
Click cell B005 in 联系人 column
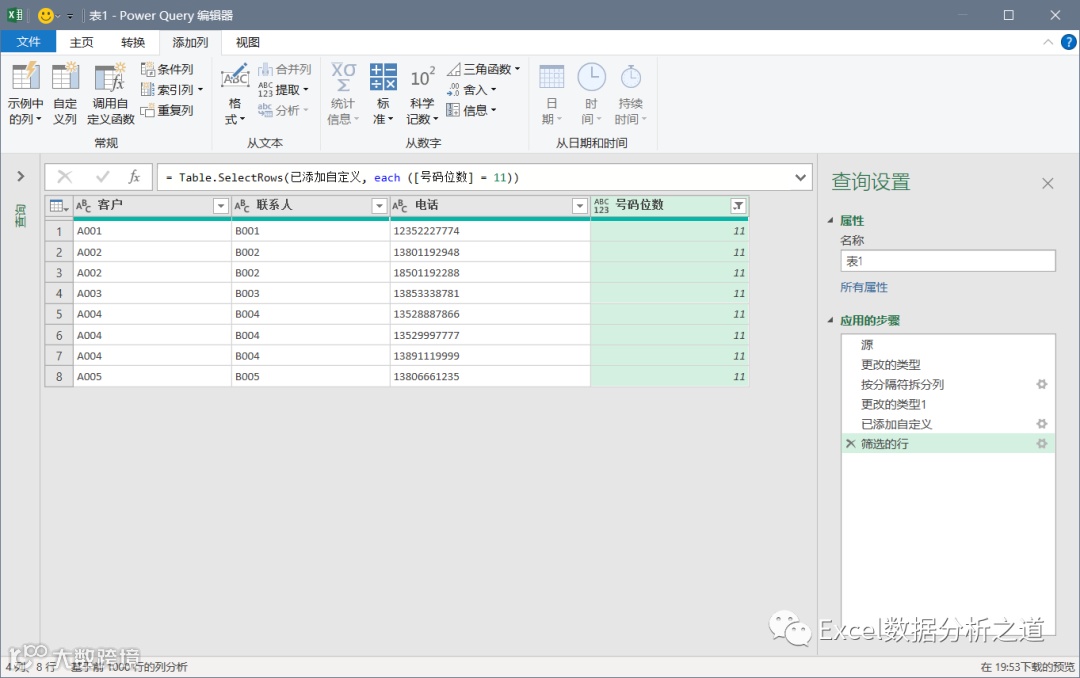(311, 376)
